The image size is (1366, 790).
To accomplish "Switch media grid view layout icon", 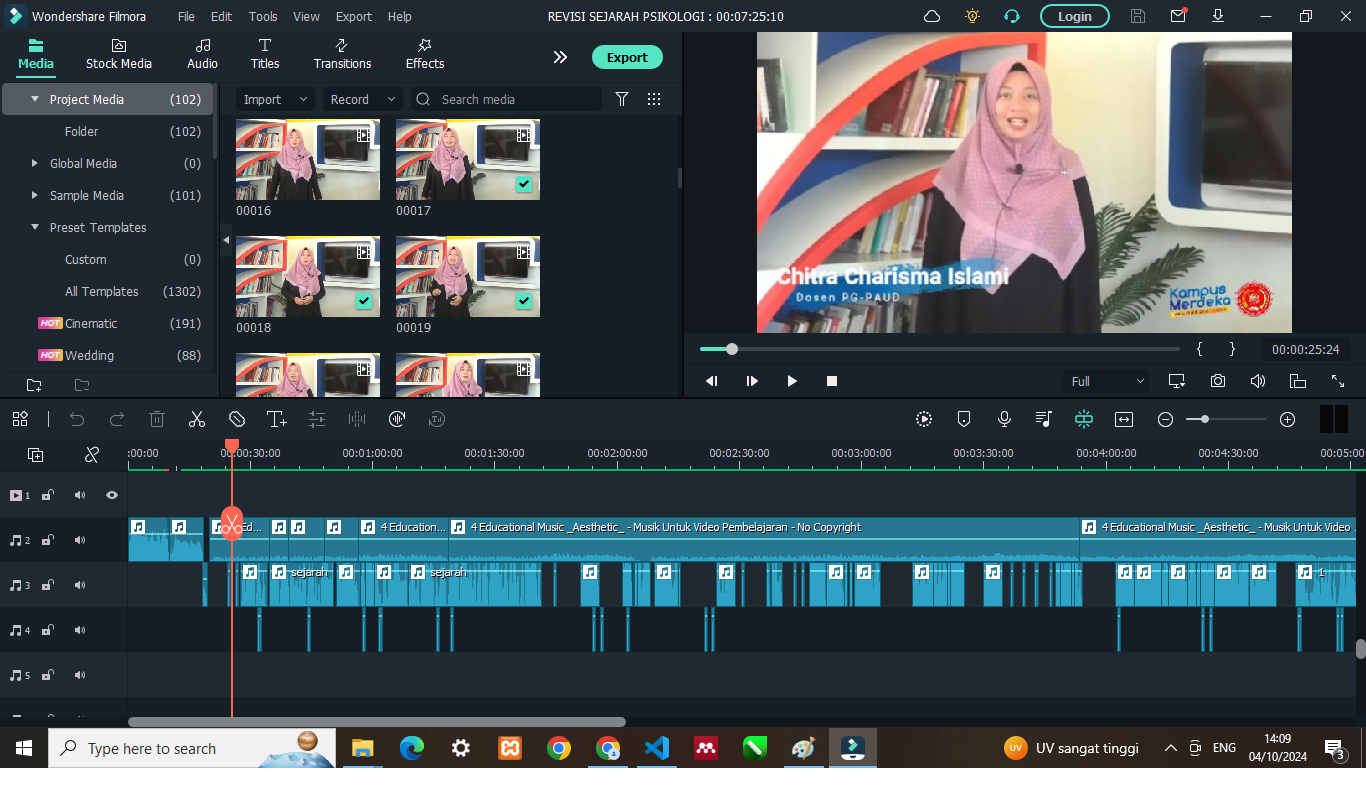I will 654,99.
